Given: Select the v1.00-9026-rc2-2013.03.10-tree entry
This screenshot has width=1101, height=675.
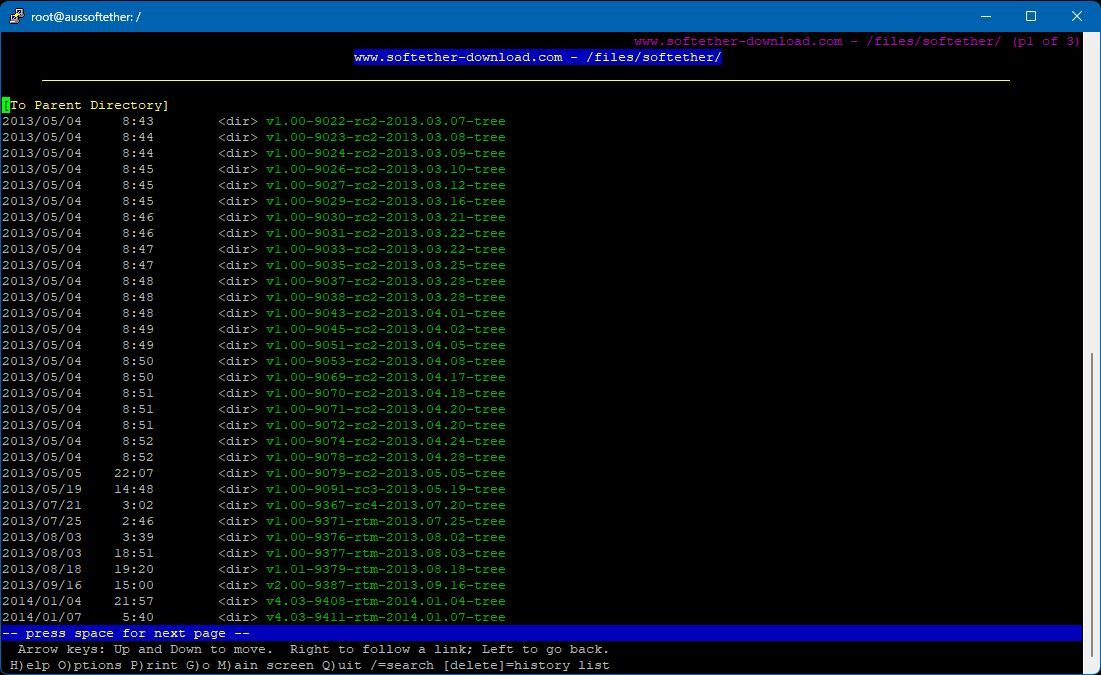Looking at the screenshot, I should pyautogui.click(x=385, y=169).
